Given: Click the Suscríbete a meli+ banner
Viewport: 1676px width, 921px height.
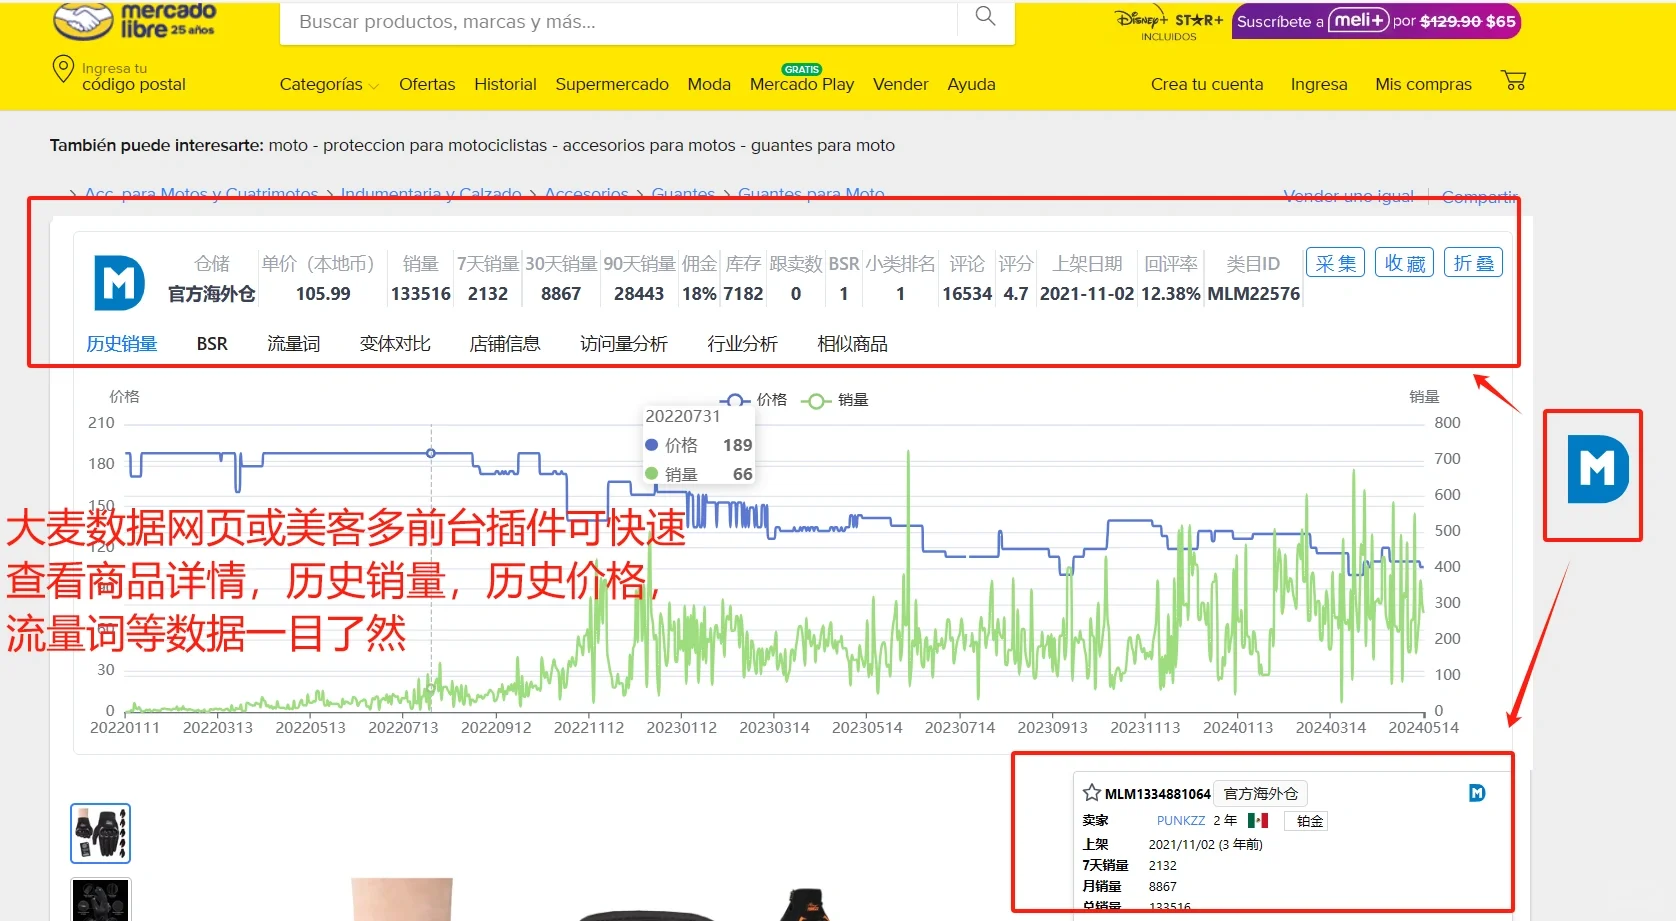Looking at the screenshot, I should click(x=1376, y=21).
